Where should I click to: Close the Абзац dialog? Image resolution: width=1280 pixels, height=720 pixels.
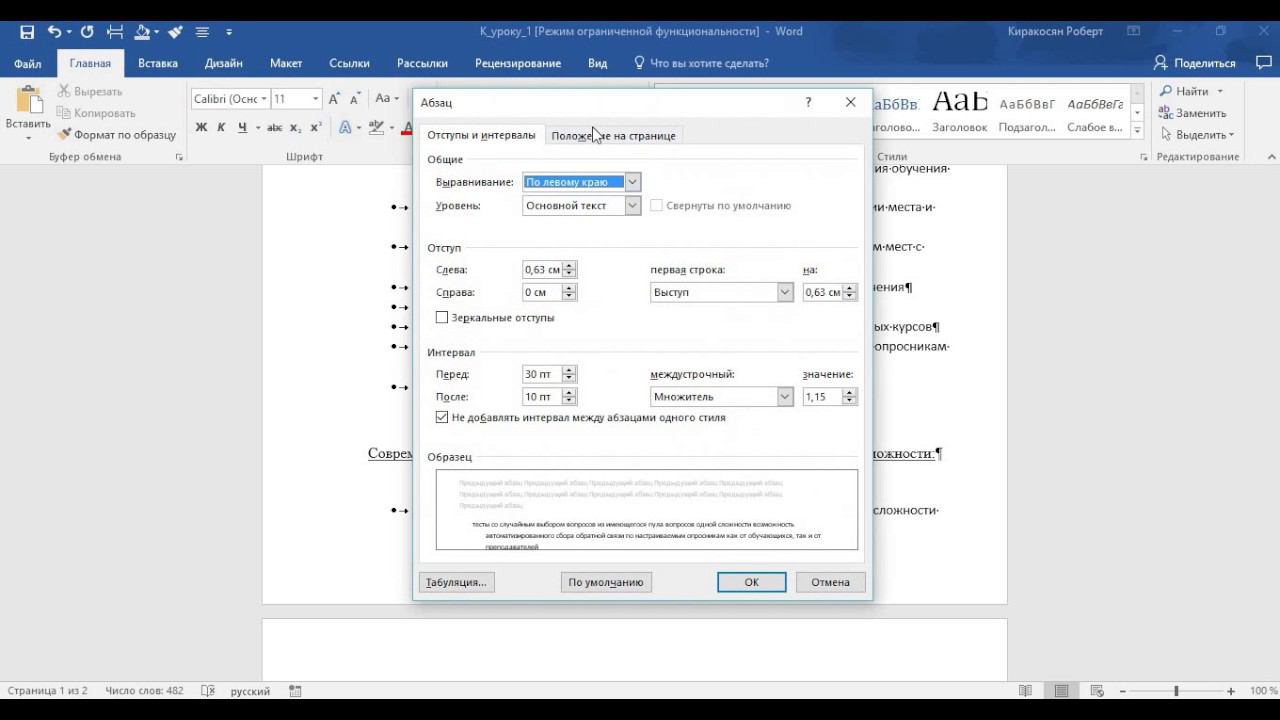(x=850, y=102)
